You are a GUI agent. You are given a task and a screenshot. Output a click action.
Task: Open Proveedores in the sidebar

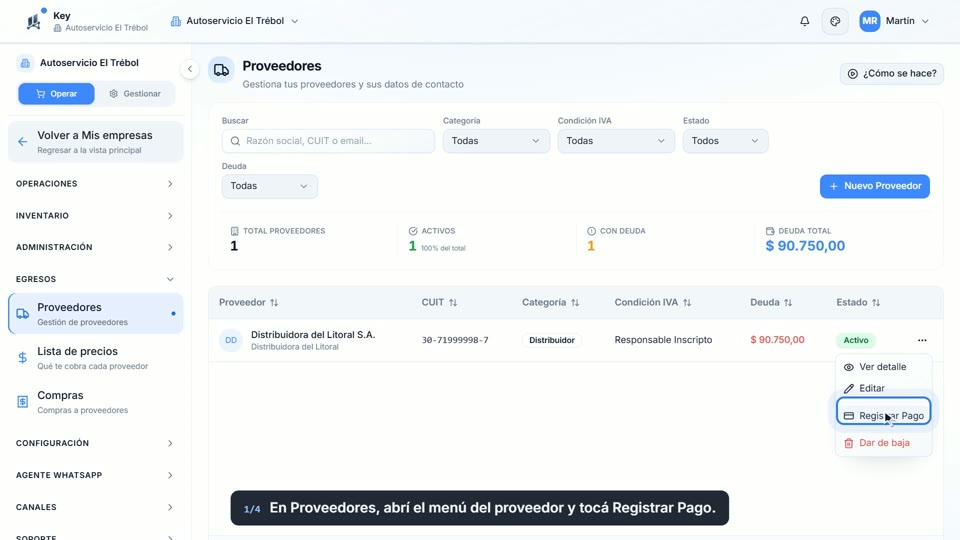coord(96,313)
